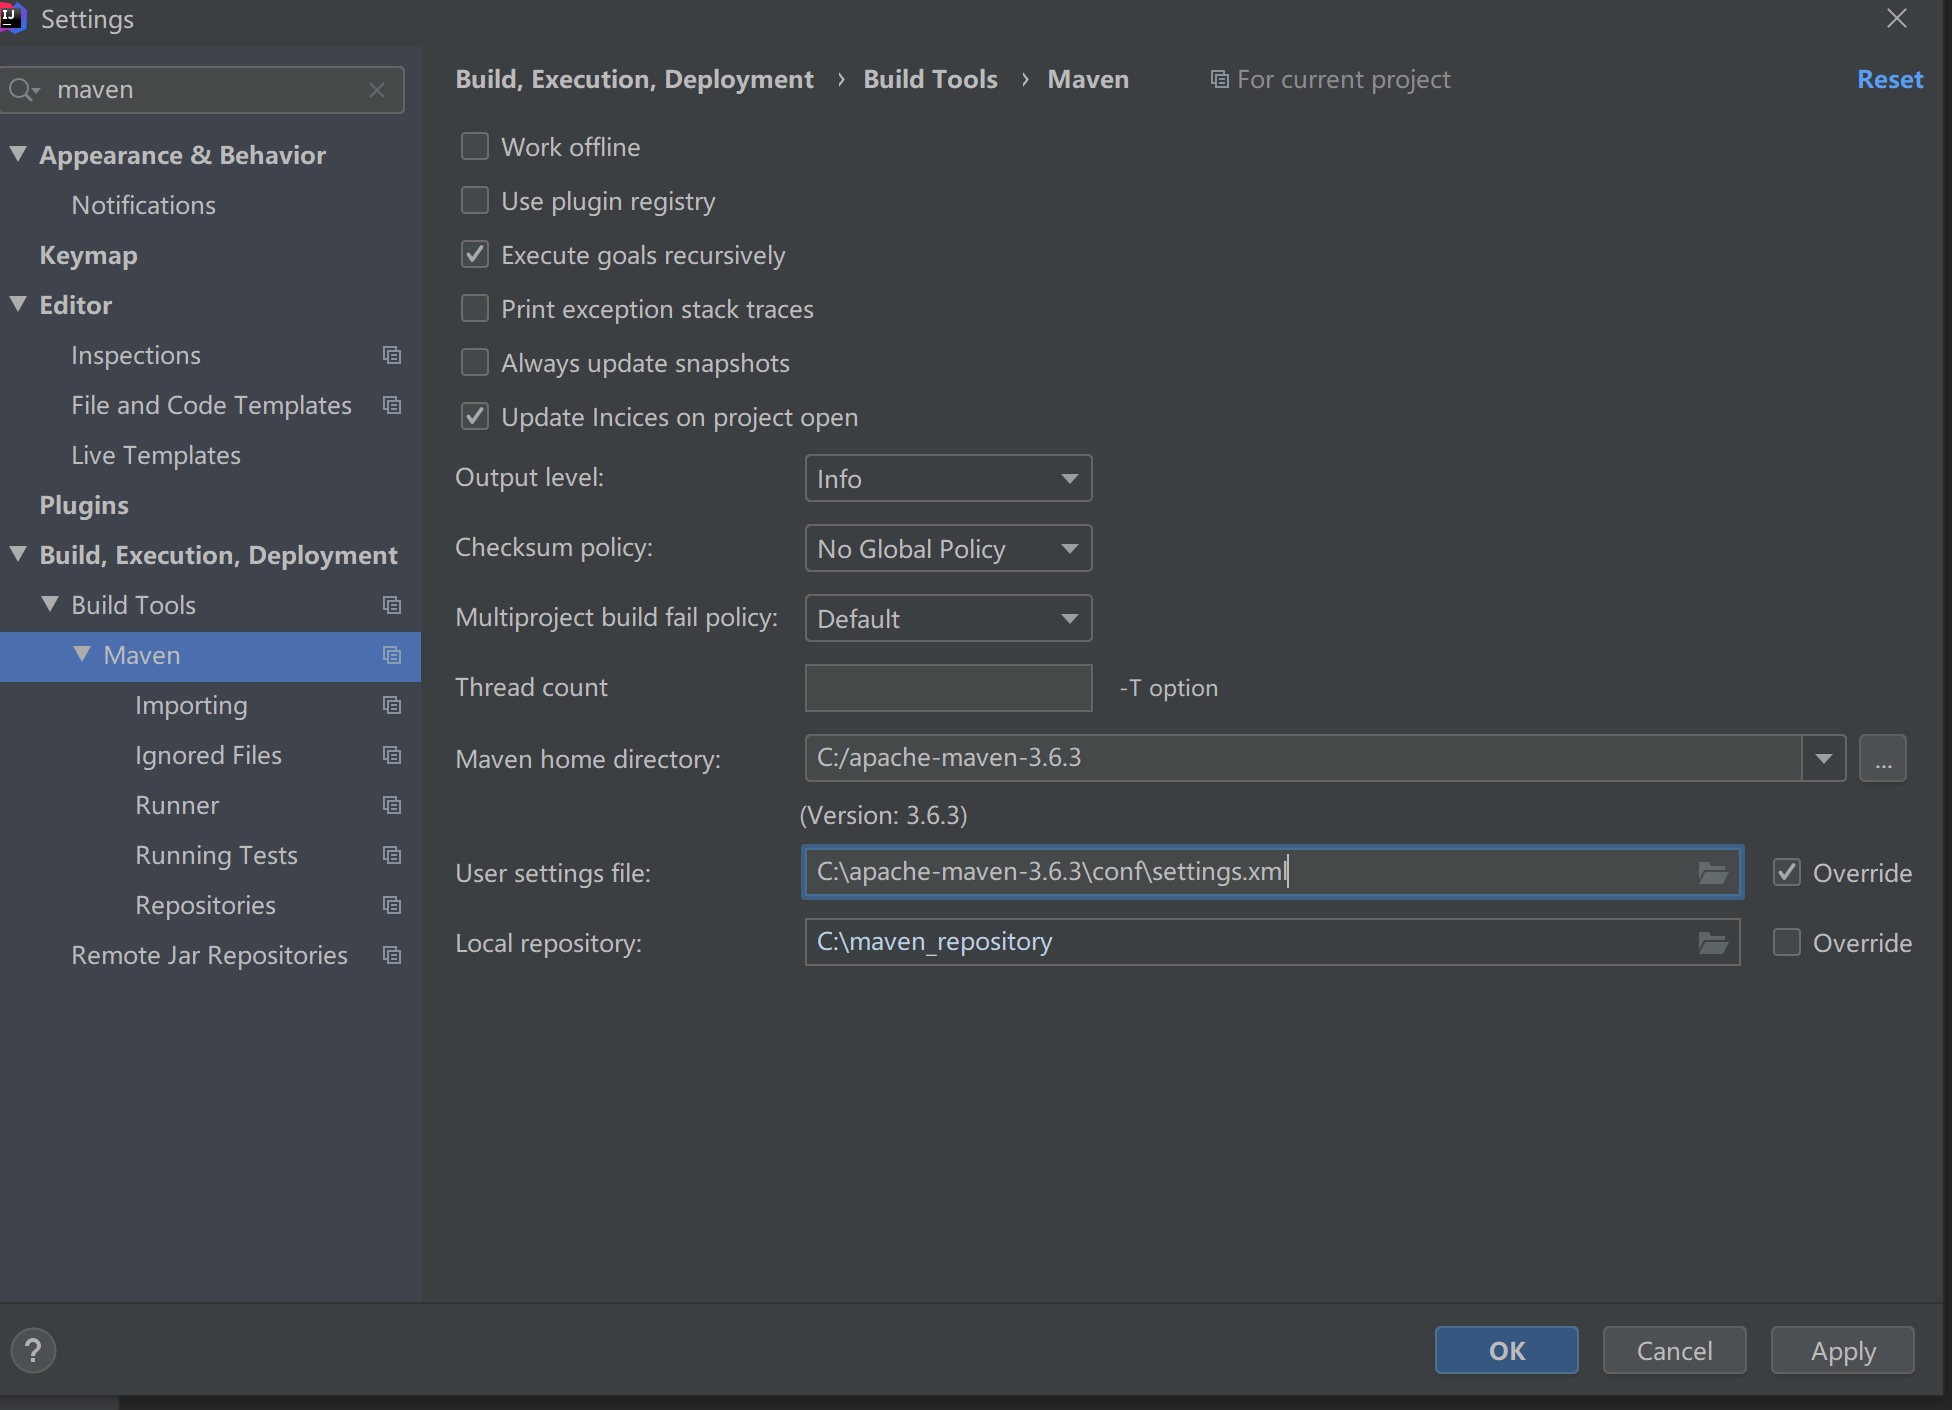Collapse the Maven tree node

[x=82, y=654]
